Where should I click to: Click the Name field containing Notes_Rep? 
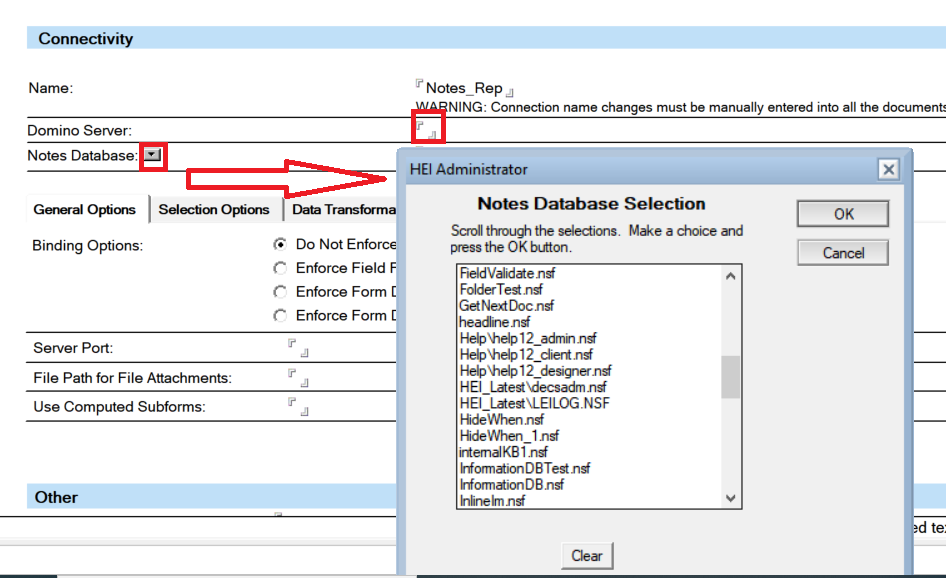pyautogui.click(x=464, y=89)
